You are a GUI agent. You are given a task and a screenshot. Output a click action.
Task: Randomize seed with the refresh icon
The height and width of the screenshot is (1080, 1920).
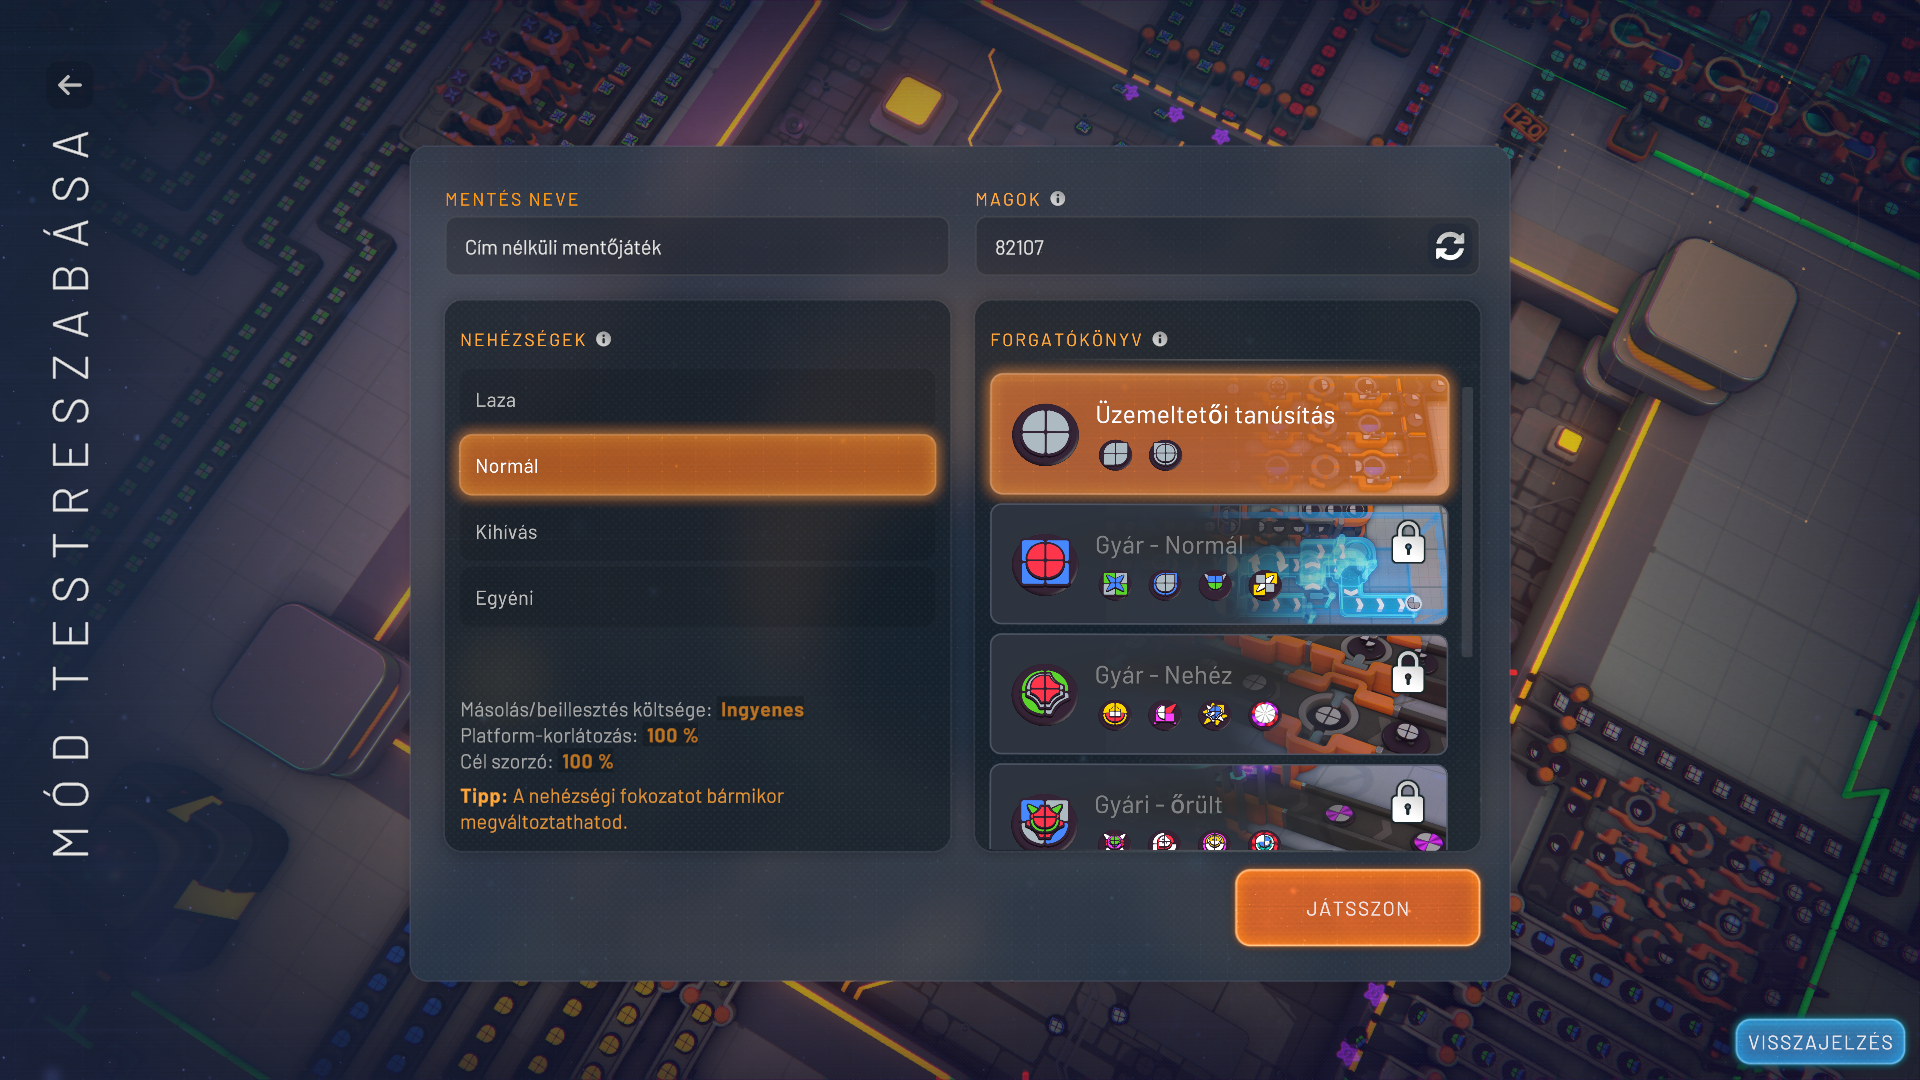1449,247
